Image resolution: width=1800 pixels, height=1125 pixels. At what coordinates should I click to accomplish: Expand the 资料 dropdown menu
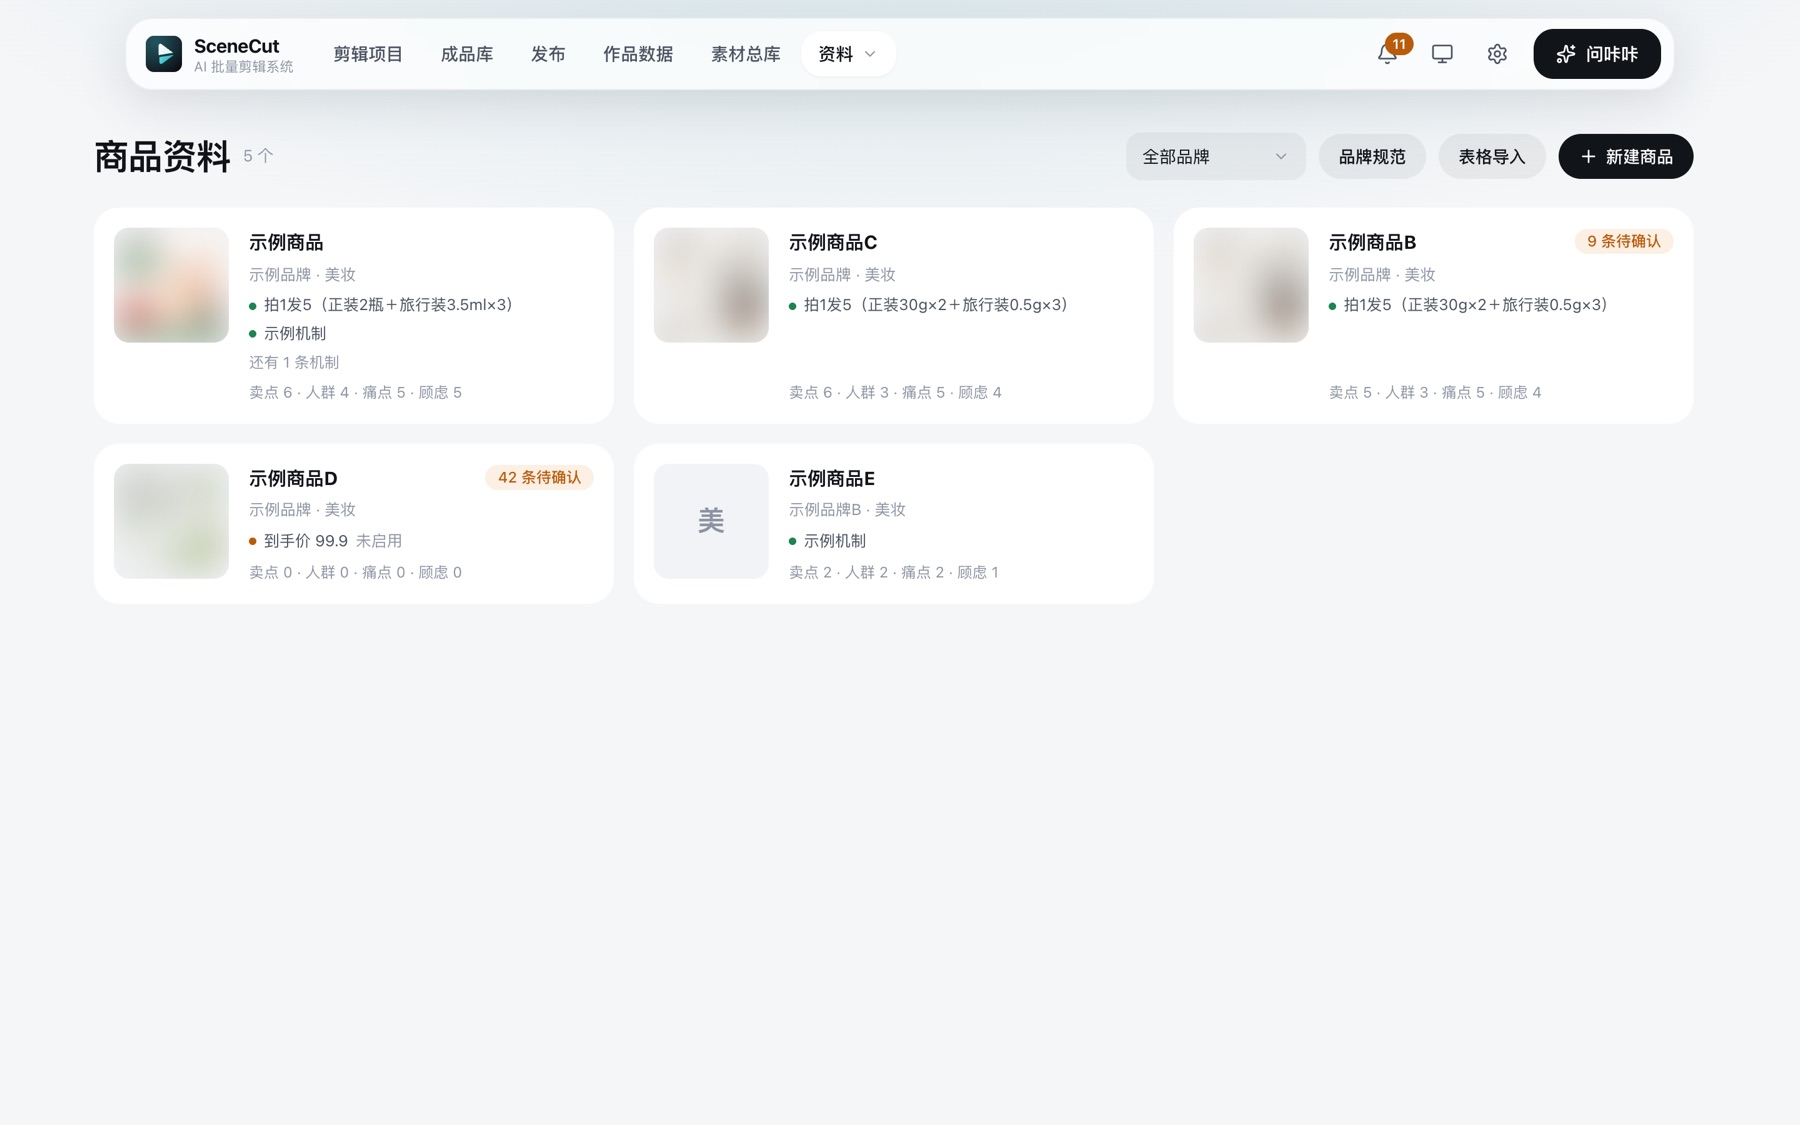848,54
